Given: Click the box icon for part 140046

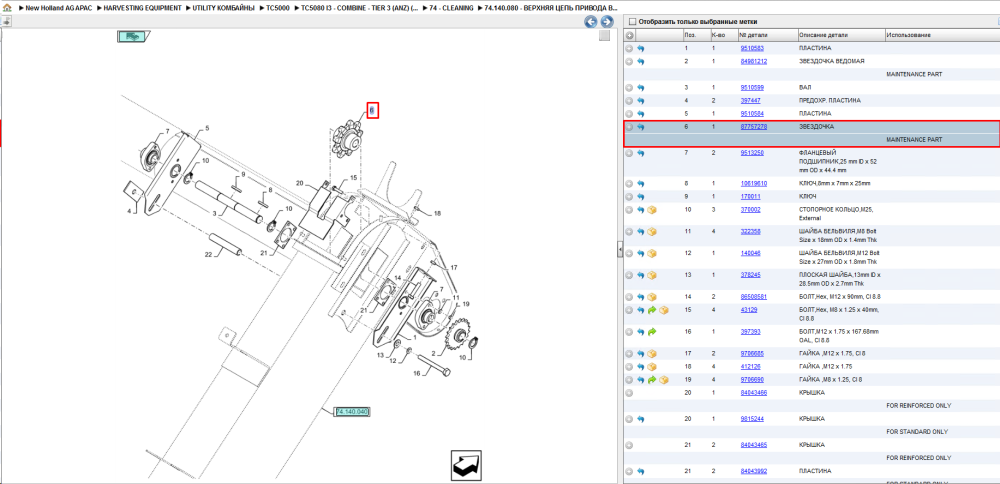Looking at the screenshot, I should point(652,253).
